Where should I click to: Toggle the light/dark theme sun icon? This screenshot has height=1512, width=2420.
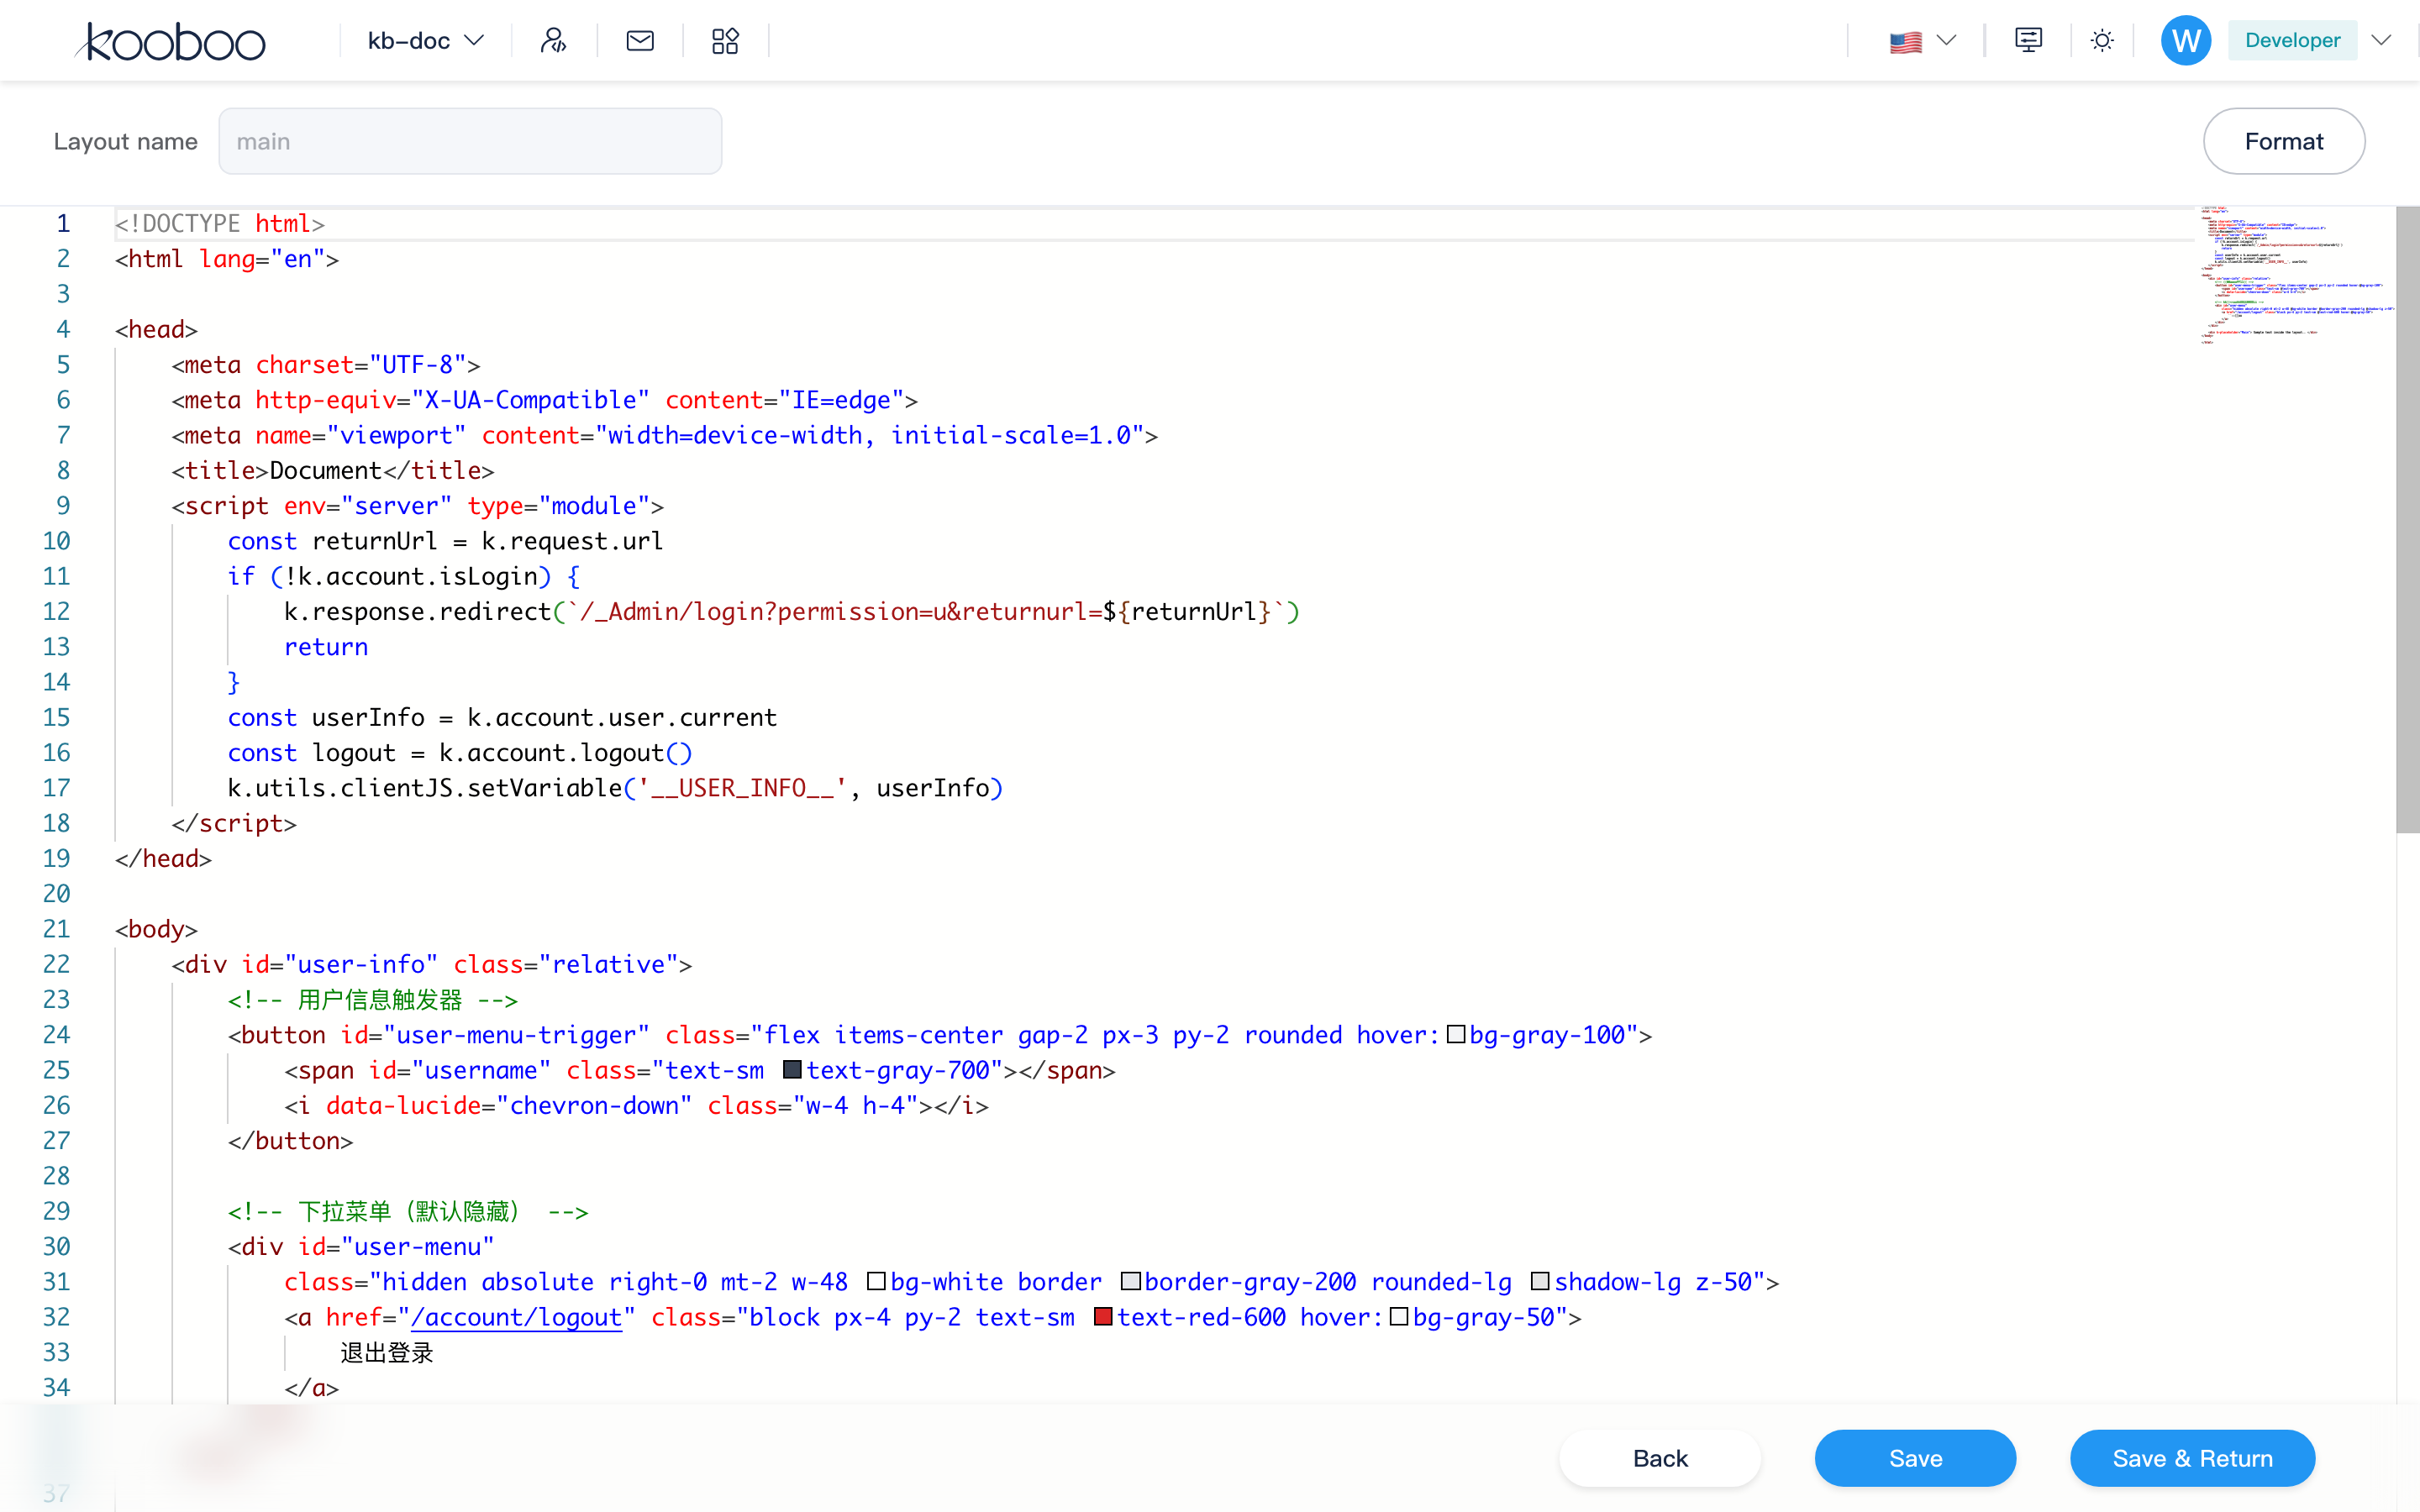click(x=2102, y=41)
